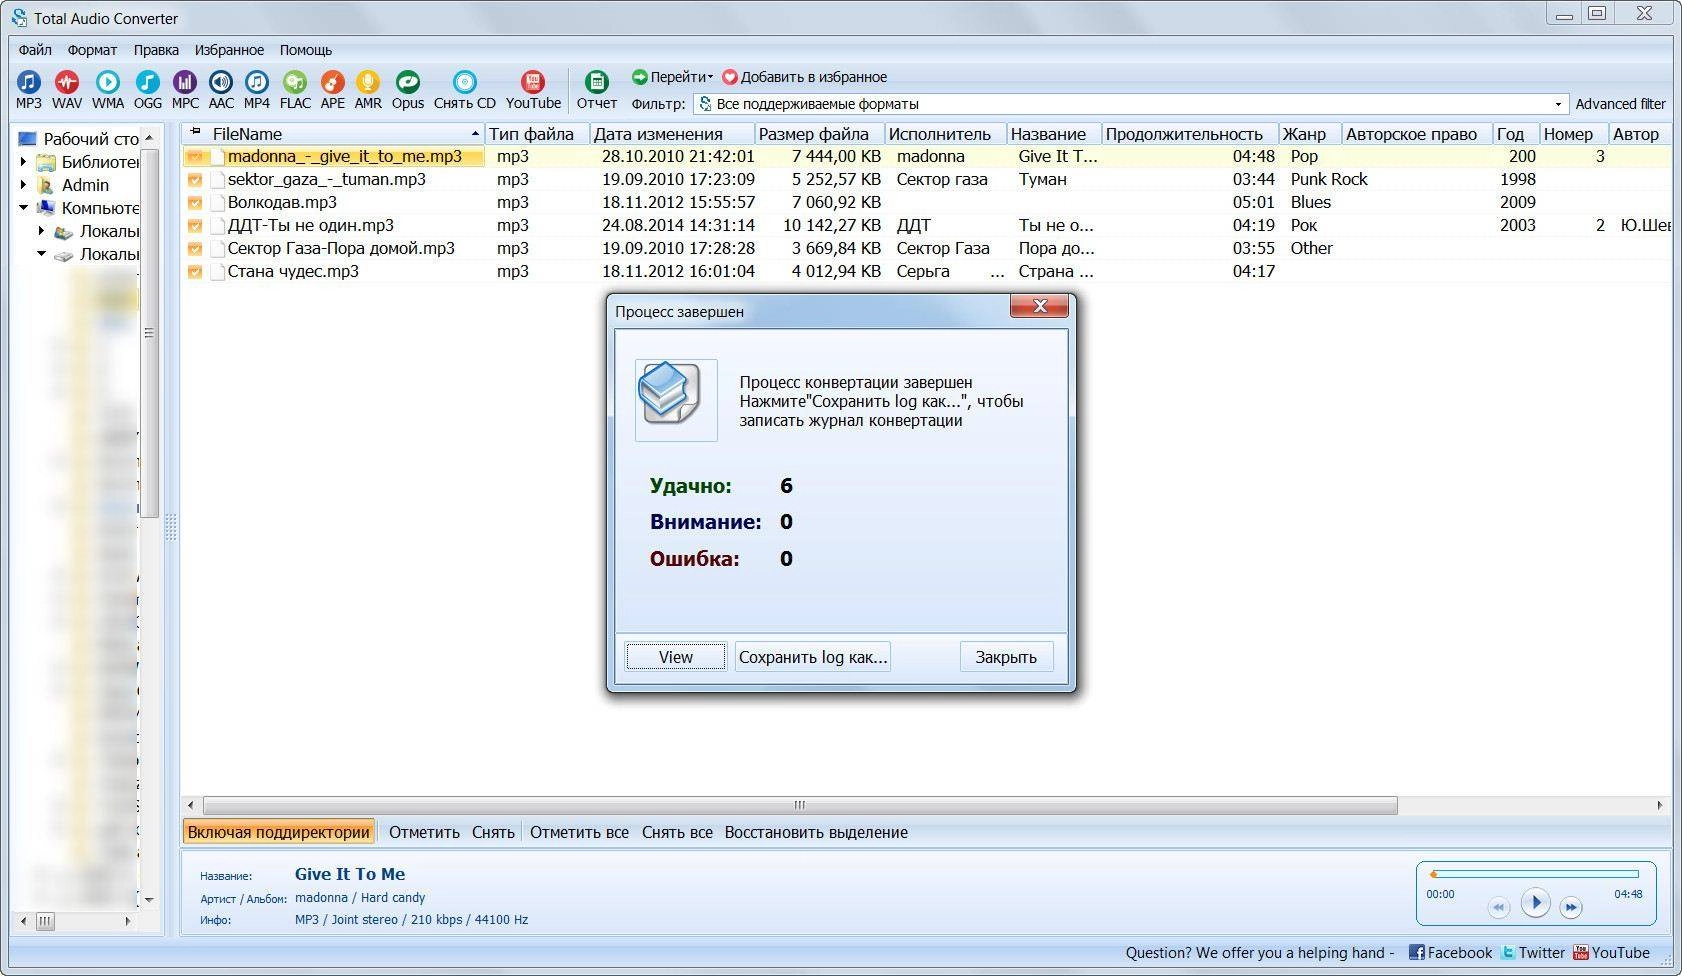Image resolution: width=1682 pixels, height=976 pixels.
Task: Click the View button in dialog
Action: 676,657
